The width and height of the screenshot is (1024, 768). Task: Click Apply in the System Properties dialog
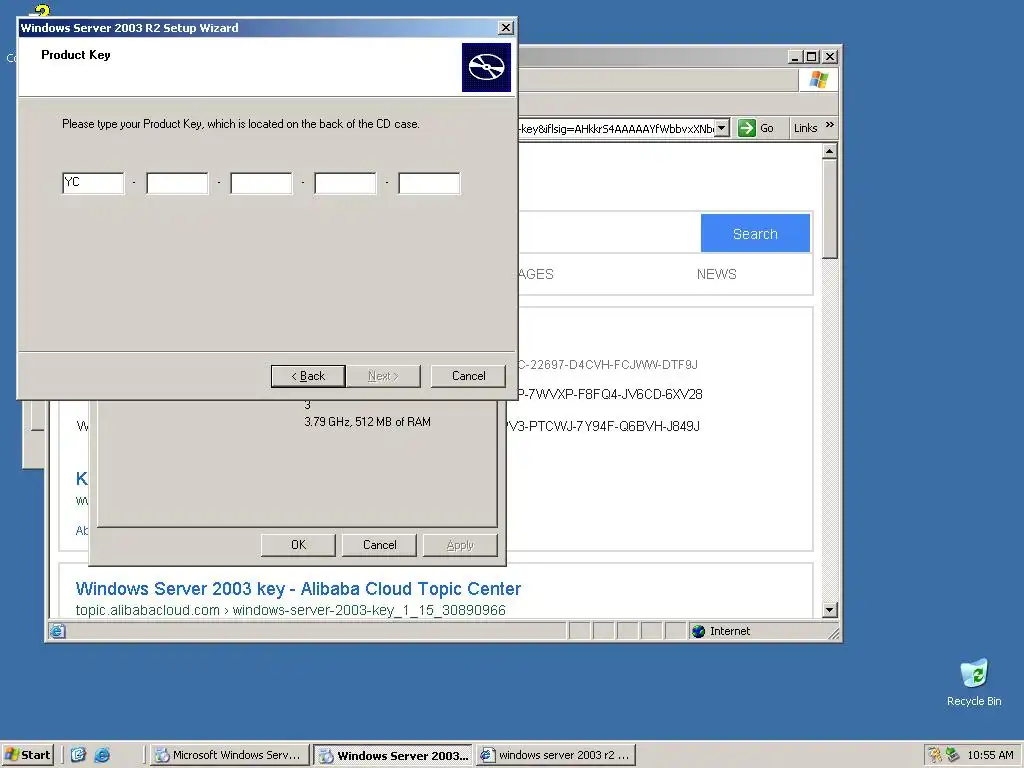pyautogui.click(x=460, y=545)
